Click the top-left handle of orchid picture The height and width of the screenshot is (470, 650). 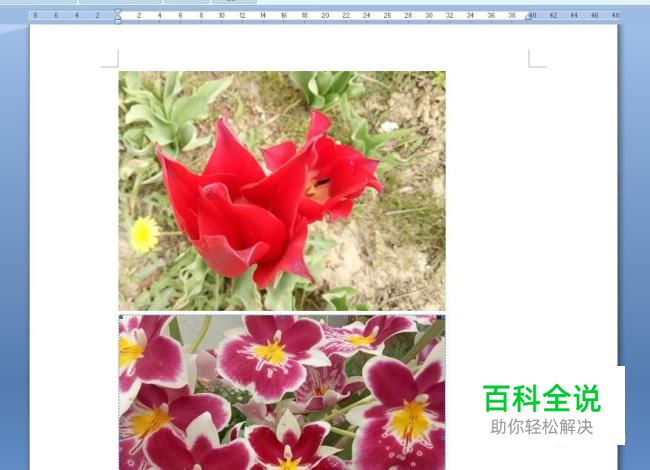(x=121, y=317)
